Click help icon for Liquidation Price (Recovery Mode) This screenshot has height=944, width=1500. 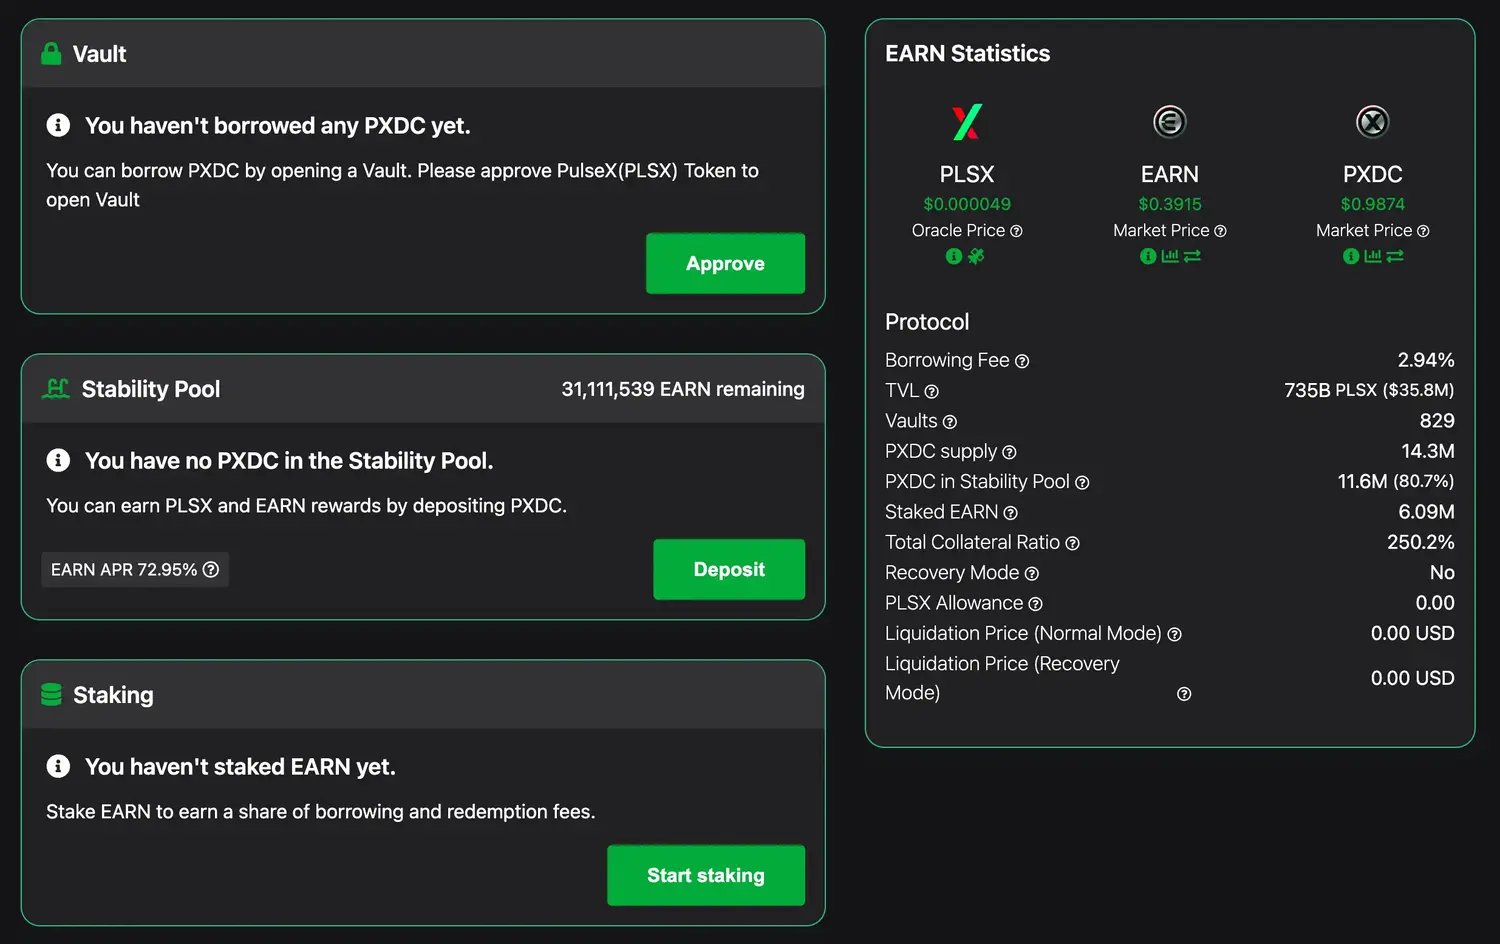point(1184,694)
